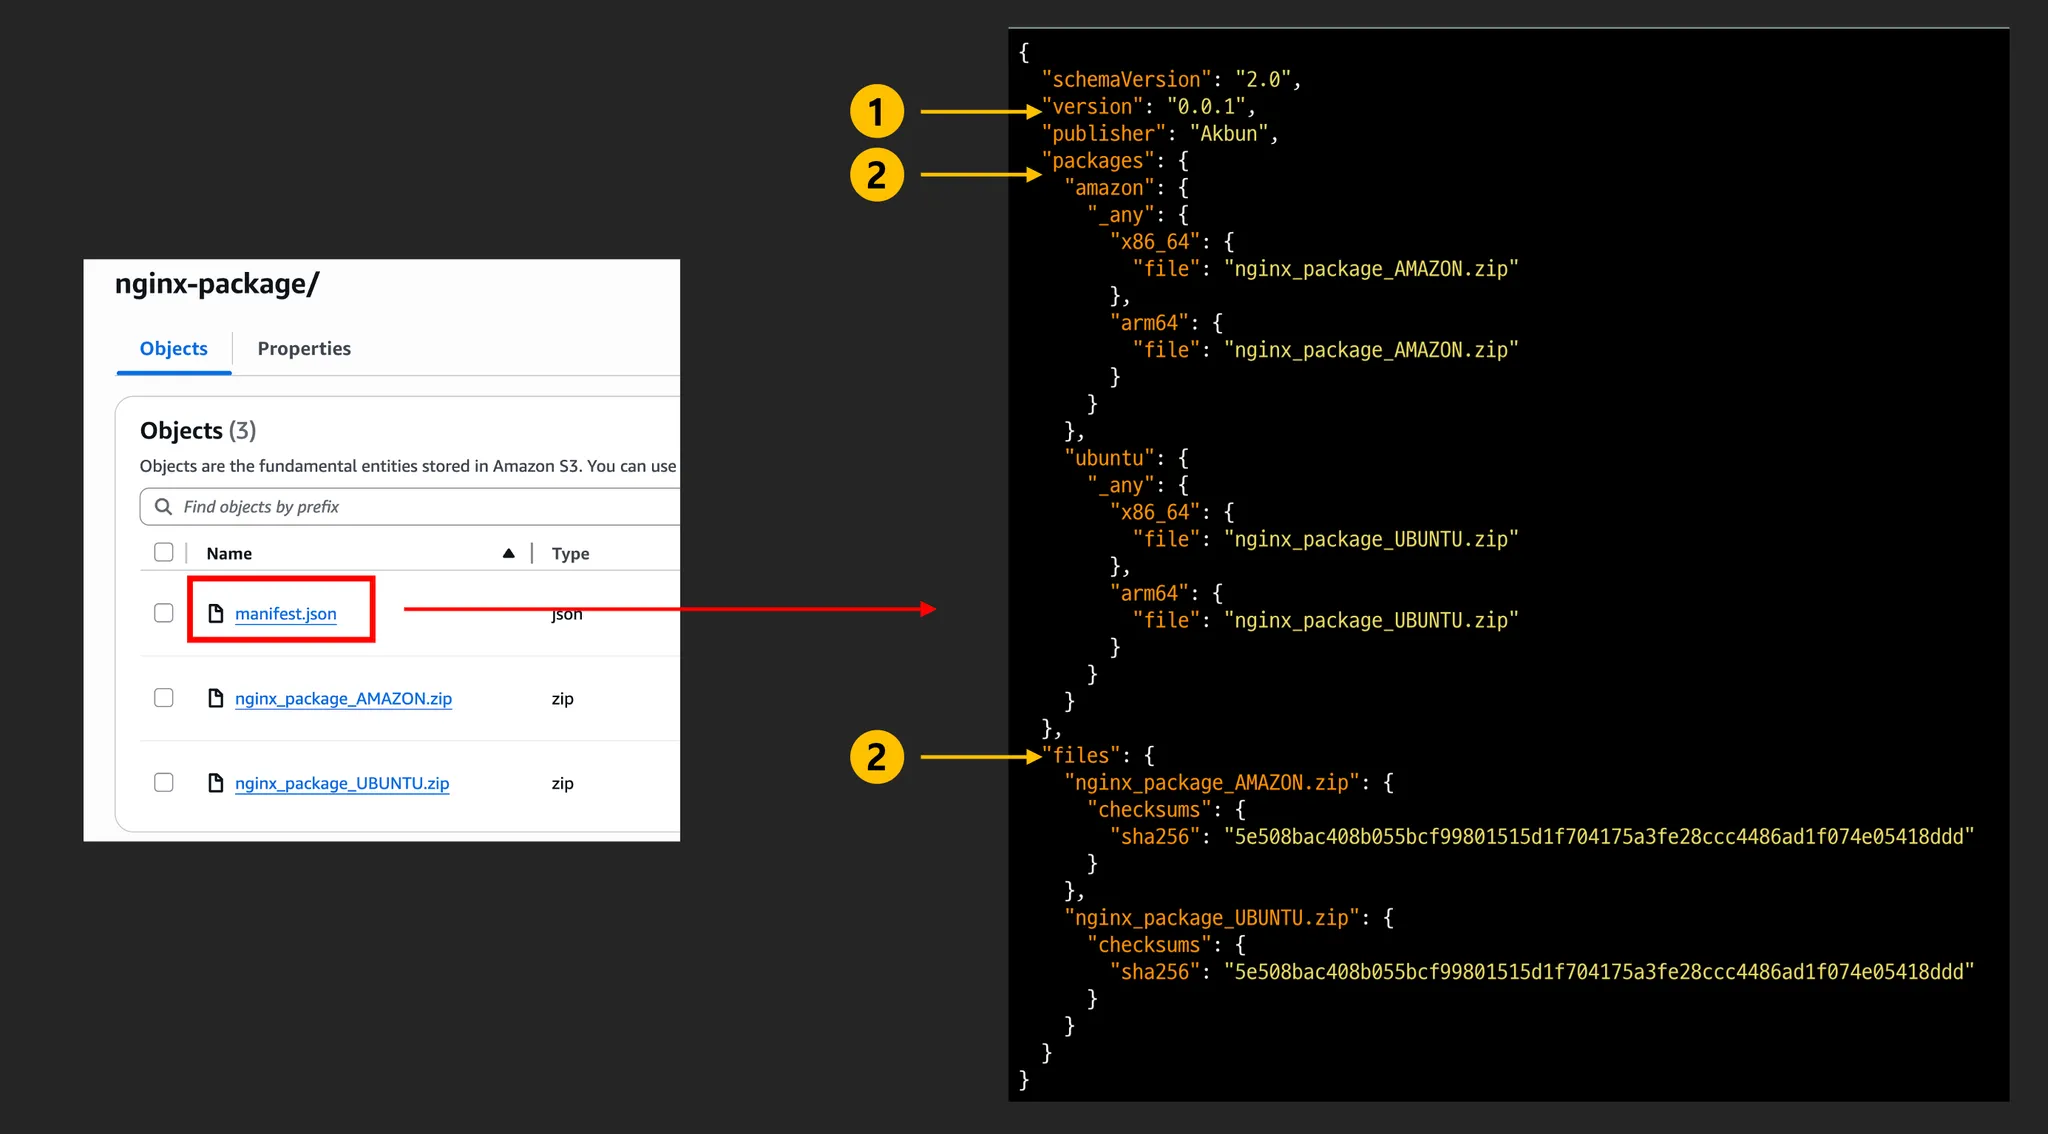Tick the nginx_package_UBUNTU.zip checkbox
The width and height of the screenshot is (2048, 1134).
click(164, 783)
